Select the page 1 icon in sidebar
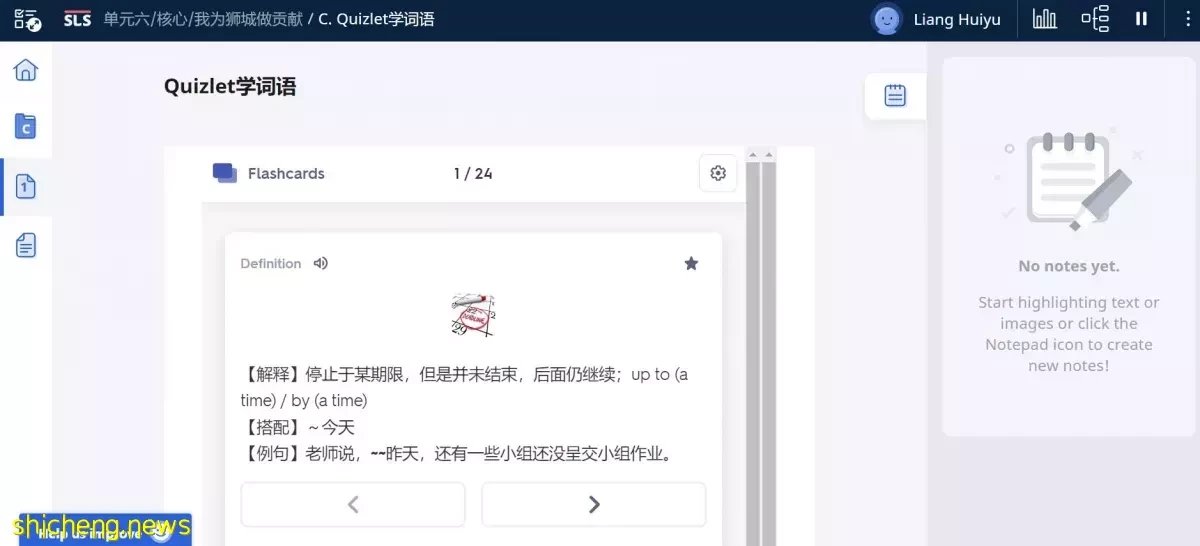Viewport: 1200px width, 546px height. coord(26,186)
